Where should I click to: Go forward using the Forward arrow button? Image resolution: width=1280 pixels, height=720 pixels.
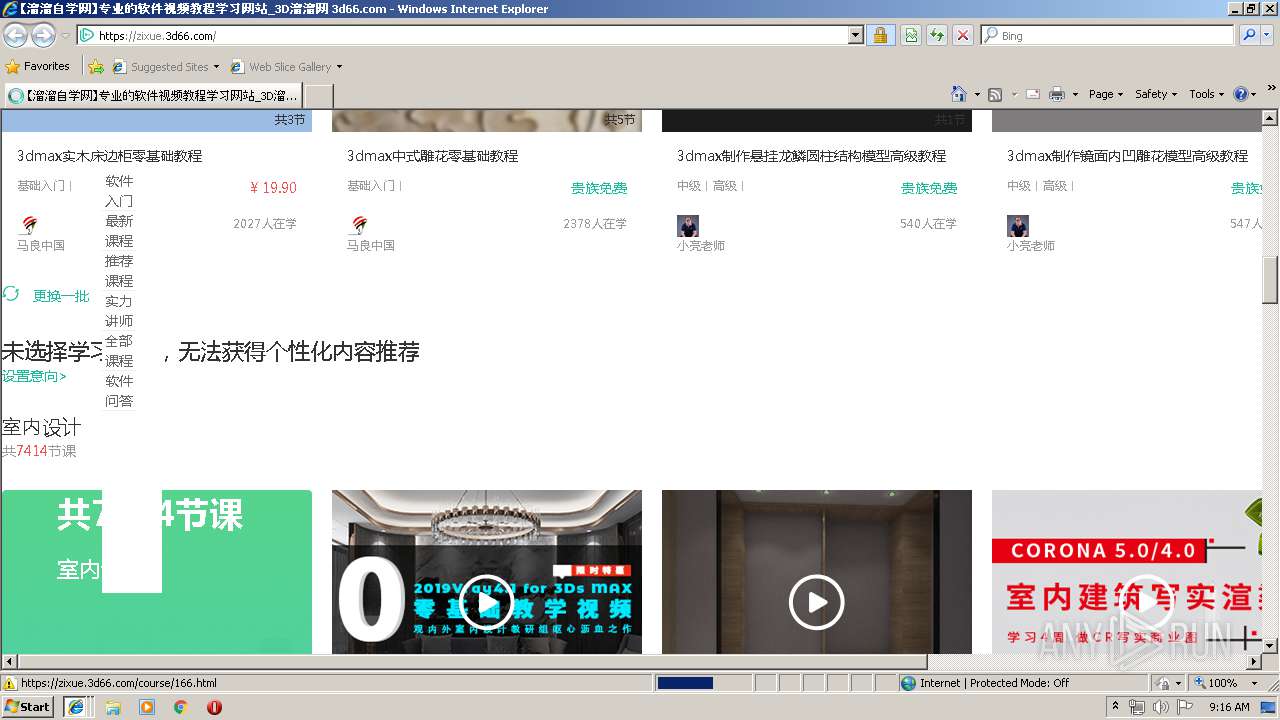pos(43,35)
